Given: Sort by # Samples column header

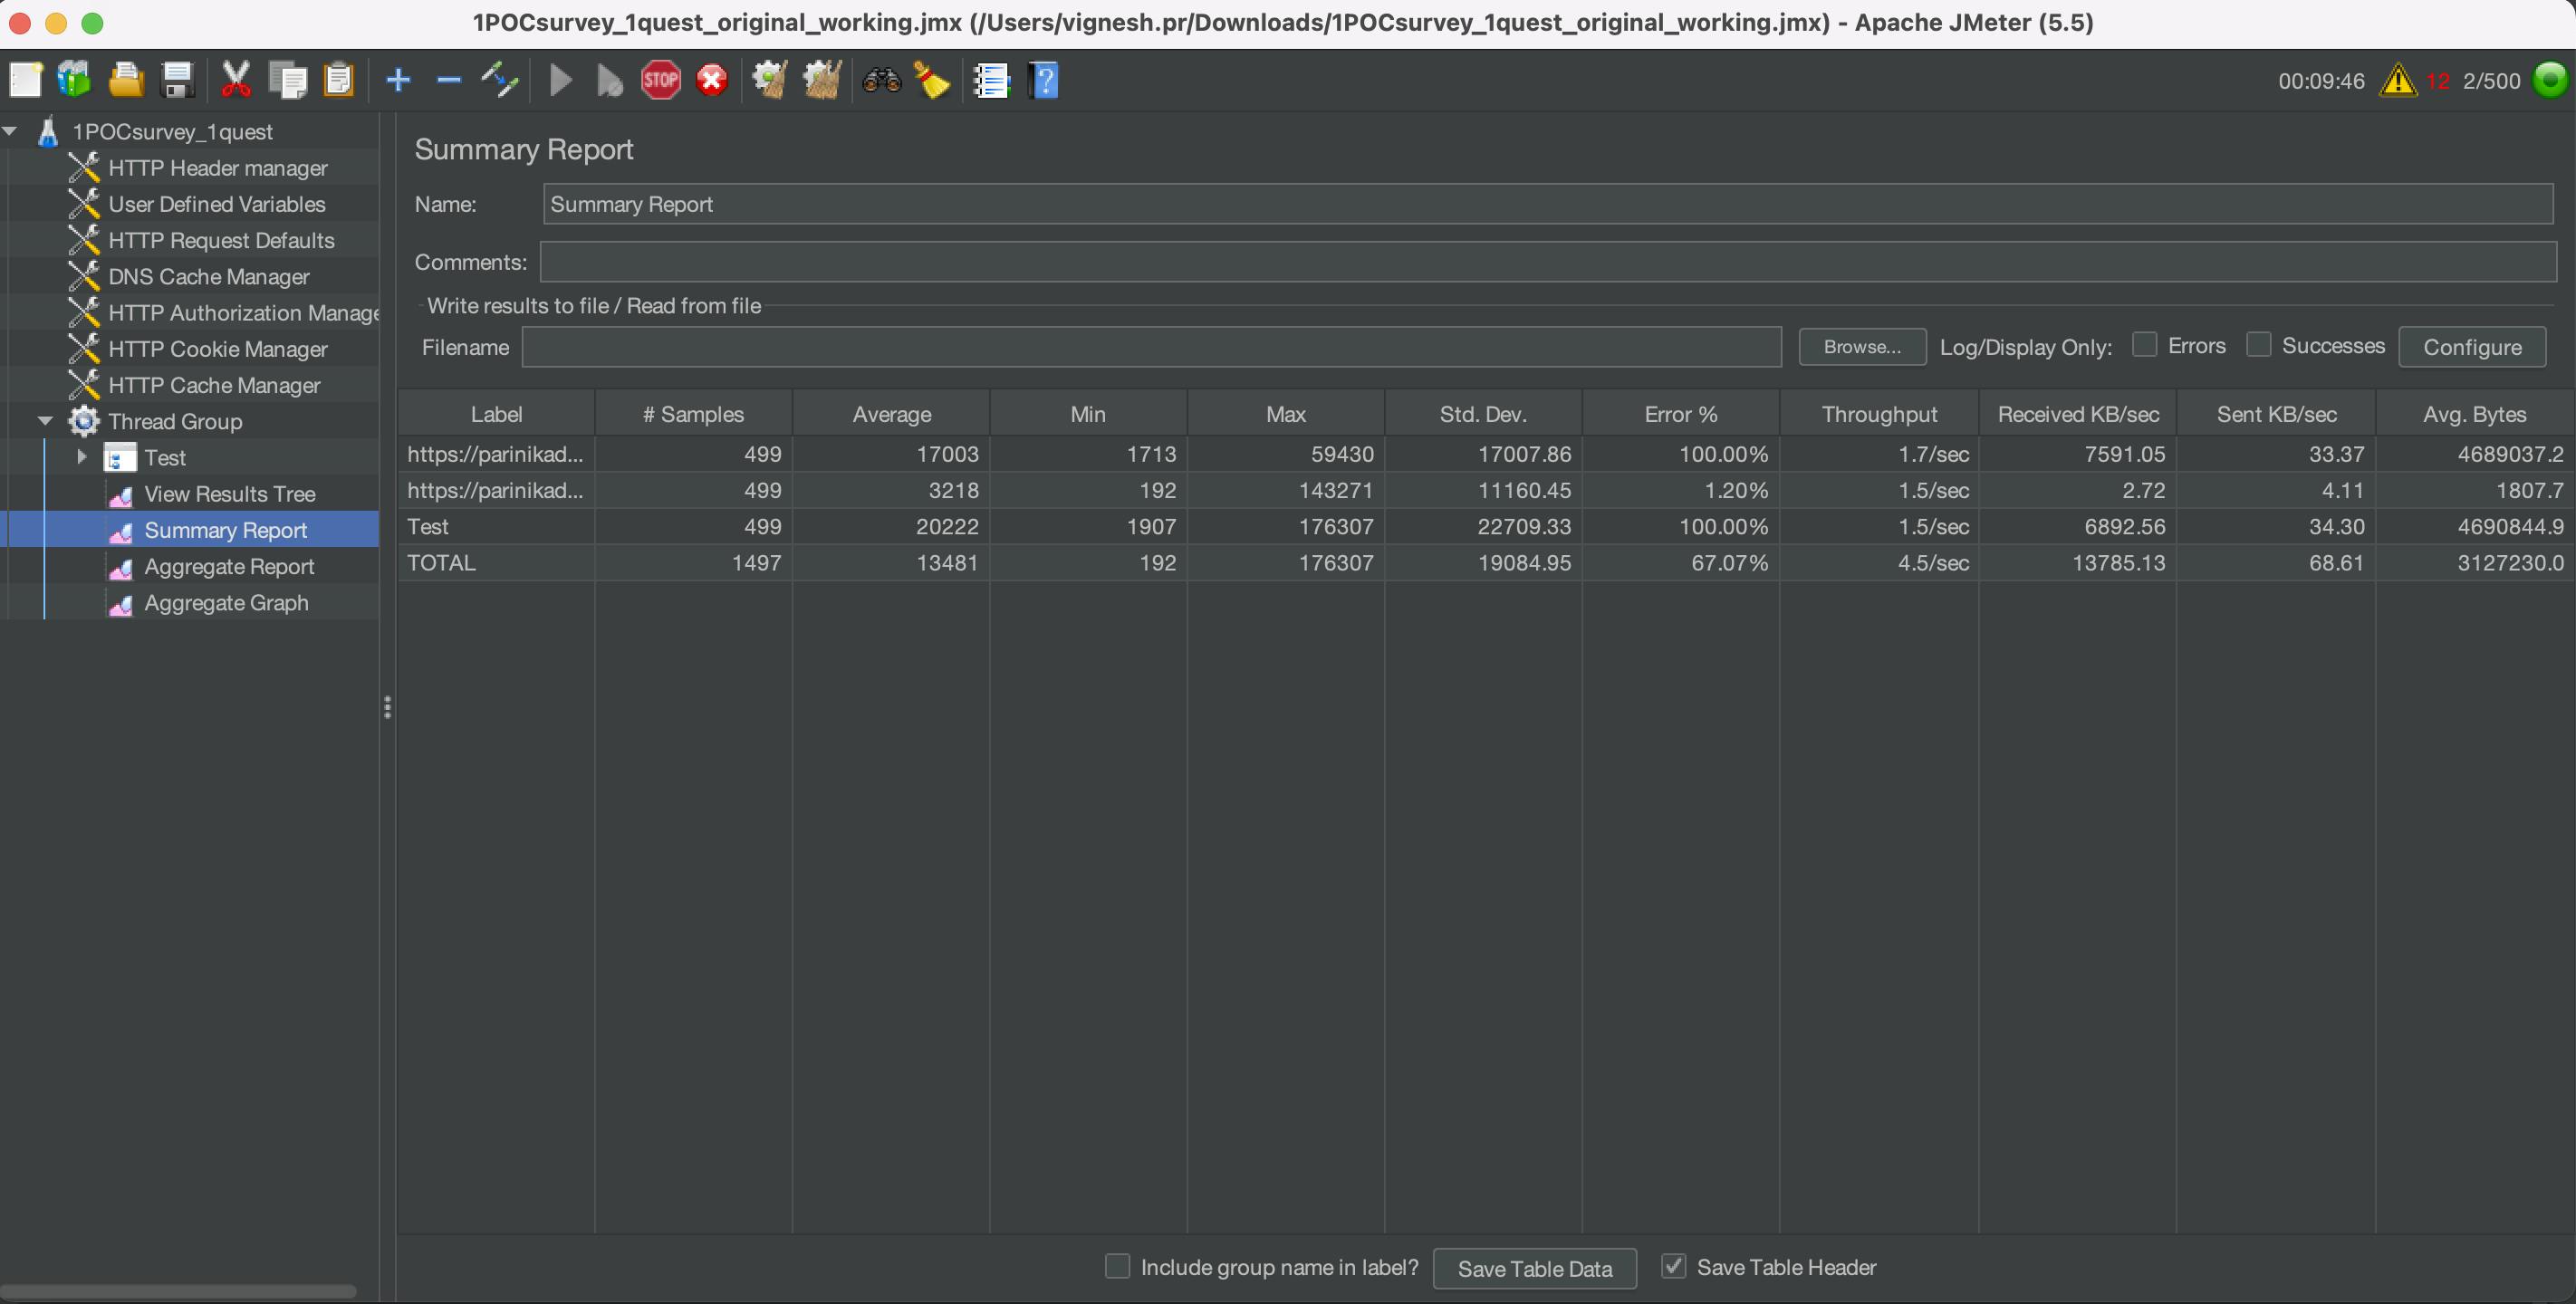Looking at the screenshot, I should click(x=693, y=414).
